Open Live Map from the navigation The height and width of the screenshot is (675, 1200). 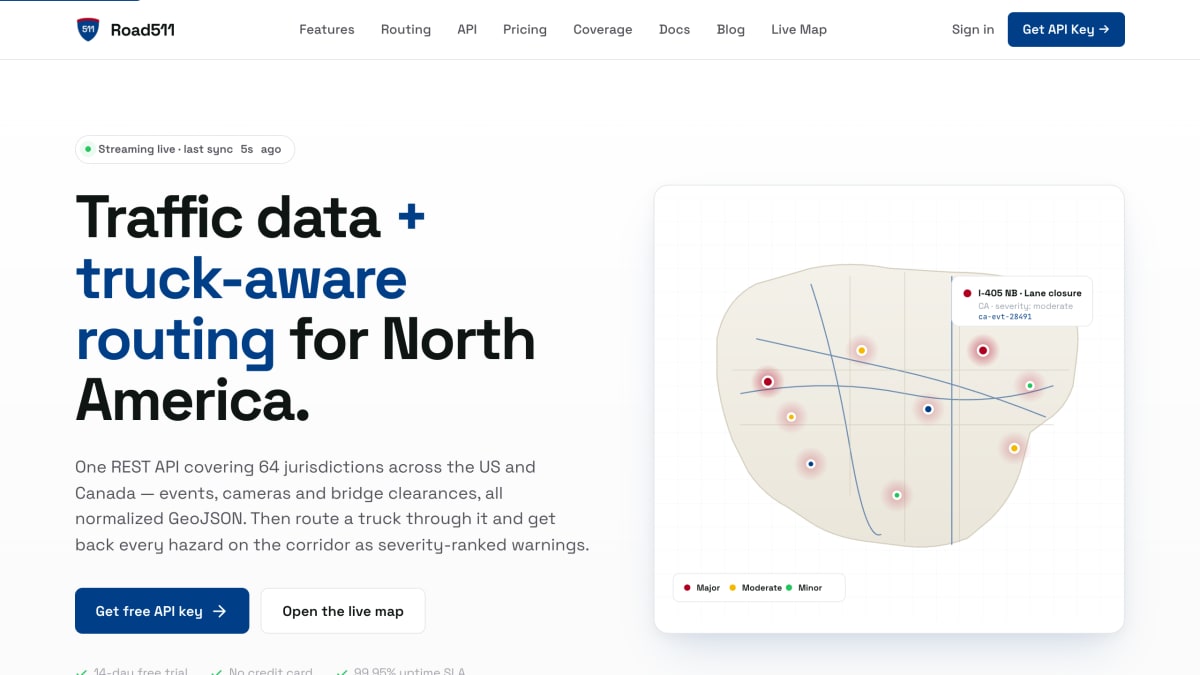(799, 30)
